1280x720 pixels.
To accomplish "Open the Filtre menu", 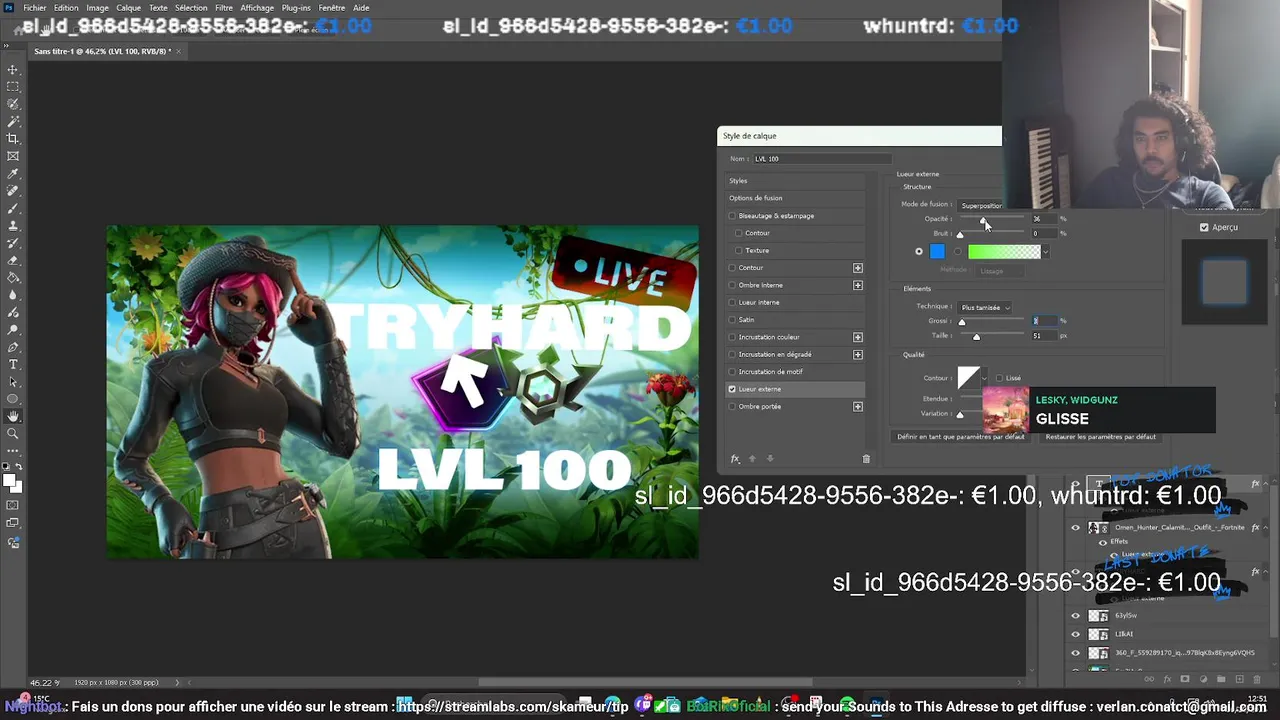I will pos(224,8).
